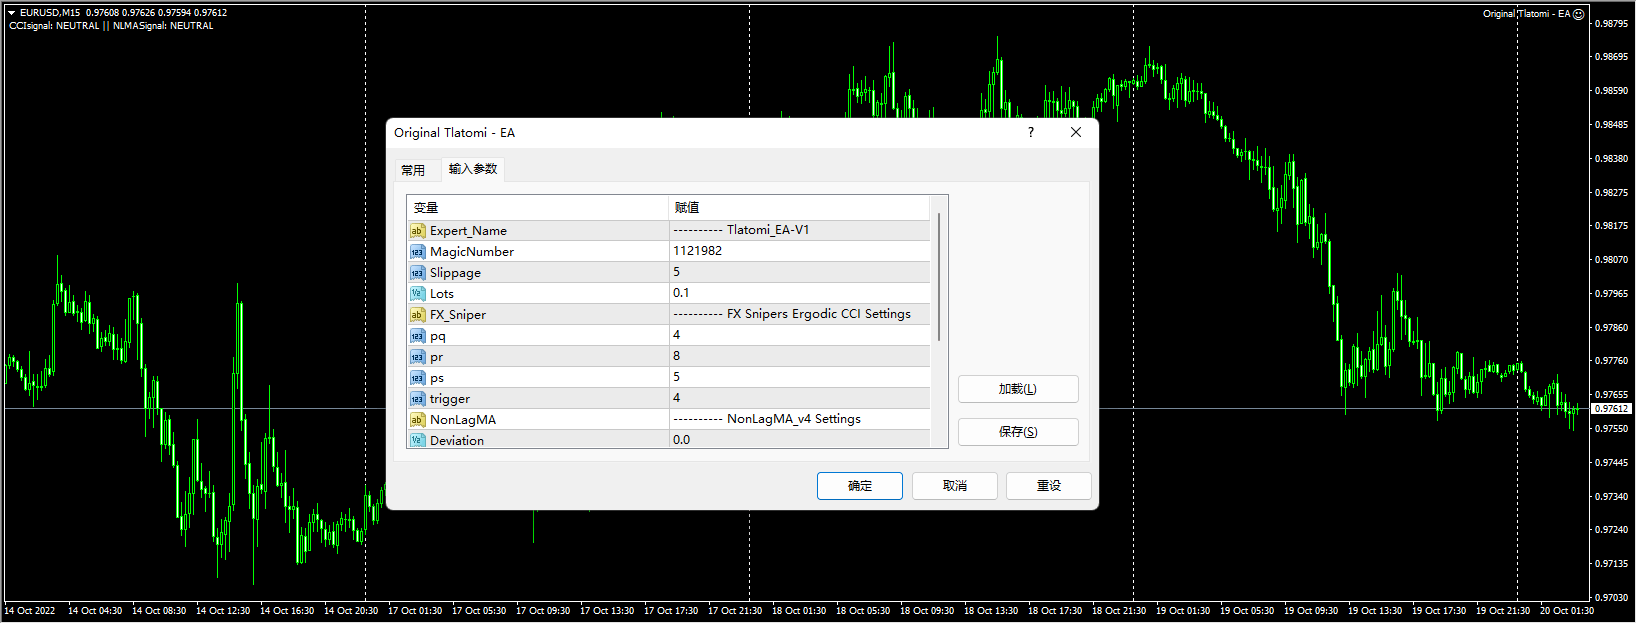Select the MagicNumber value 1121982
The width and height of the screenshot is (1637, 624).
pos(798,251)
